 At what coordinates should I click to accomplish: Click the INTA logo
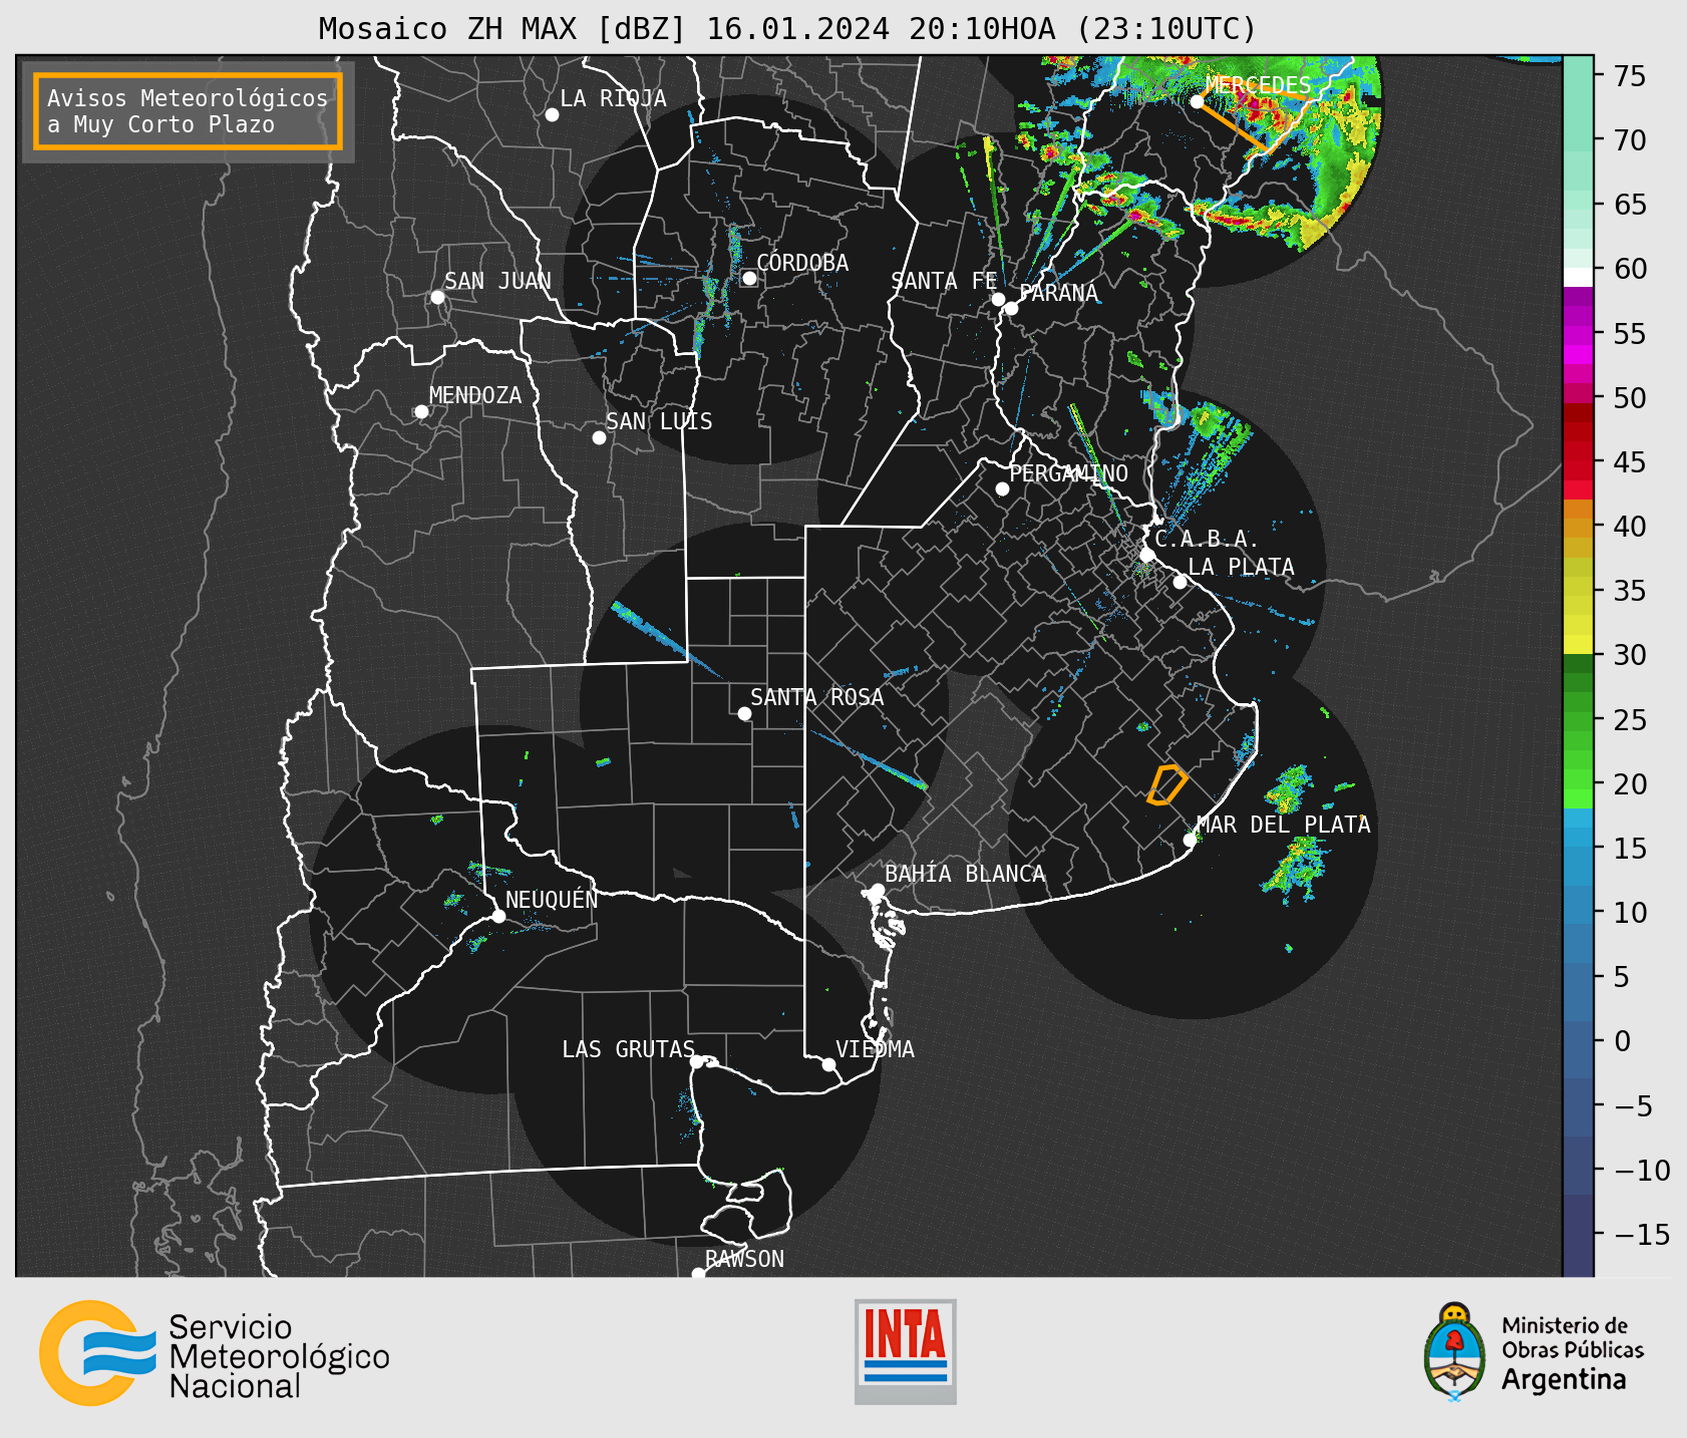pyautogui.click(x=905, y=1351)
